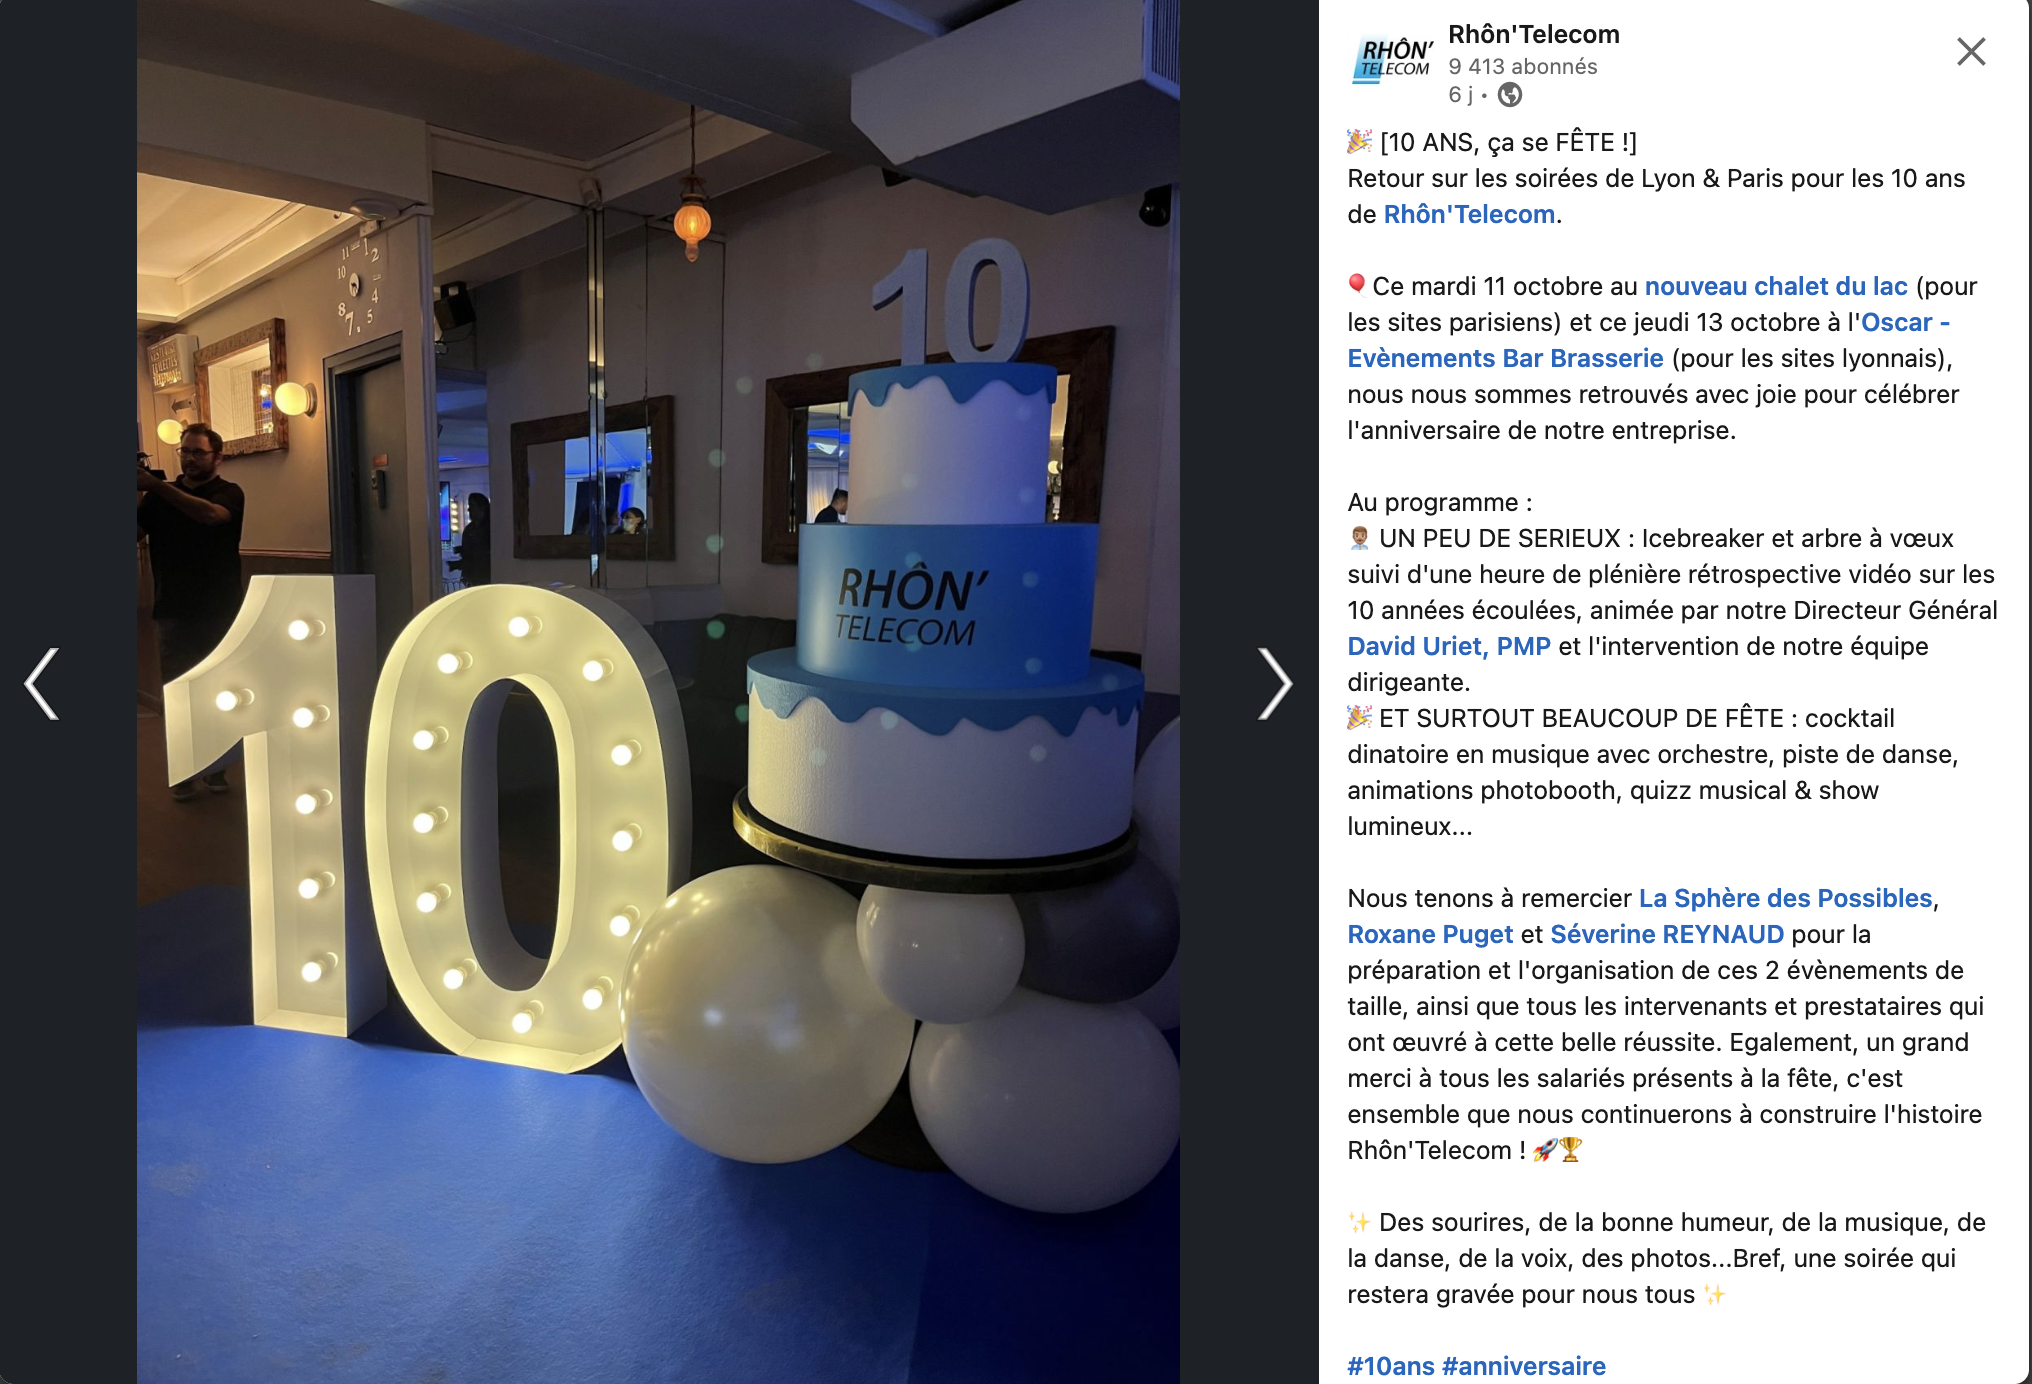Open the nouveau chalet du lac link
The height and width of the screenshot is (1384, 2032).
(1776, 286)
